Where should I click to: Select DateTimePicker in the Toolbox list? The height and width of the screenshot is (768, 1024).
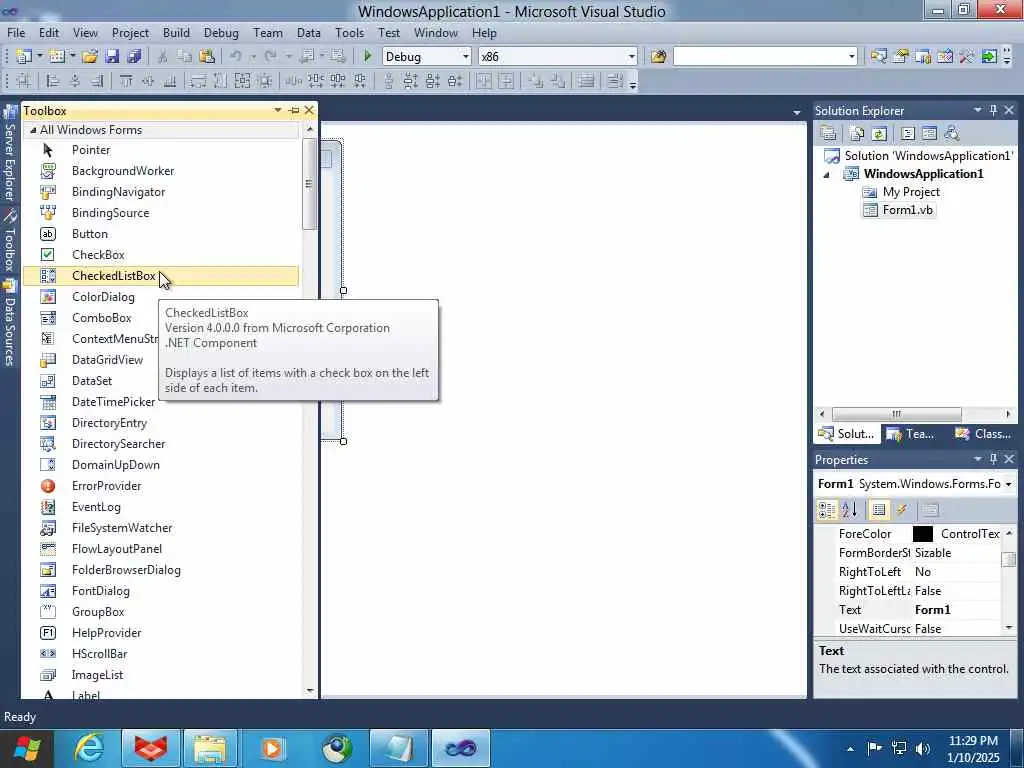pyautogui.click(x=114, y=402)
